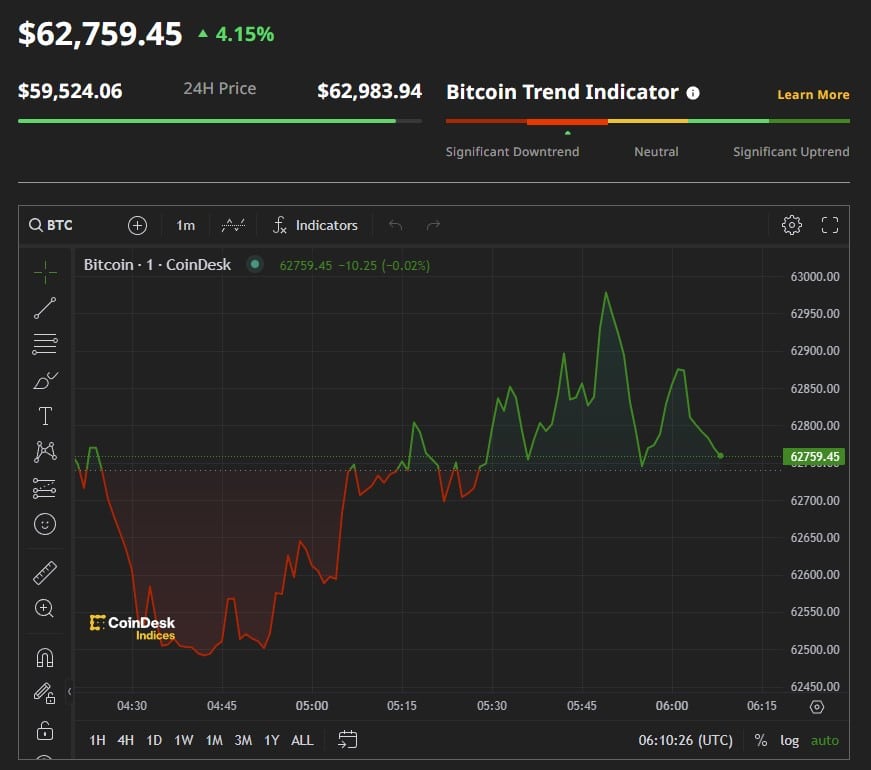Open the chart style selector
This screenshot has height=770, width=871.
point(233,225)
